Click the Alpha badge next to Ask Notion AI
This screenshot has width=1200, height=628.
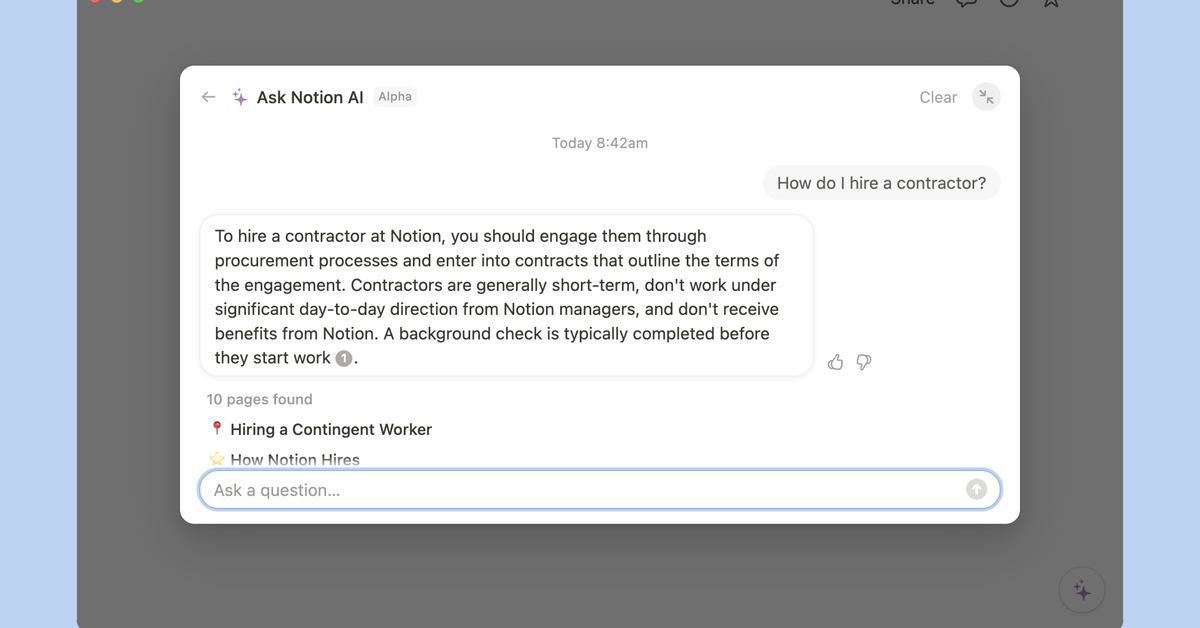click(x=395, y=96)
